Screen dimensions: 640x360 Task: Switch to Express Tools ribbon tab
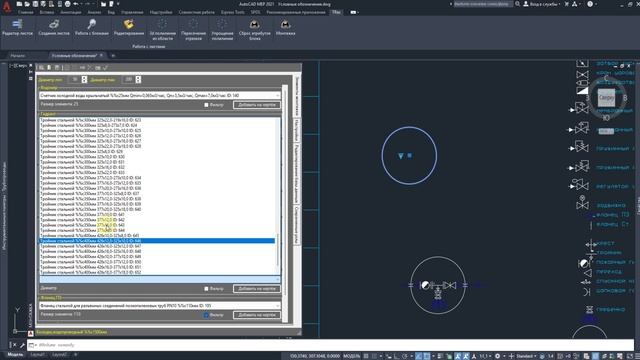[x=233, y=12]
